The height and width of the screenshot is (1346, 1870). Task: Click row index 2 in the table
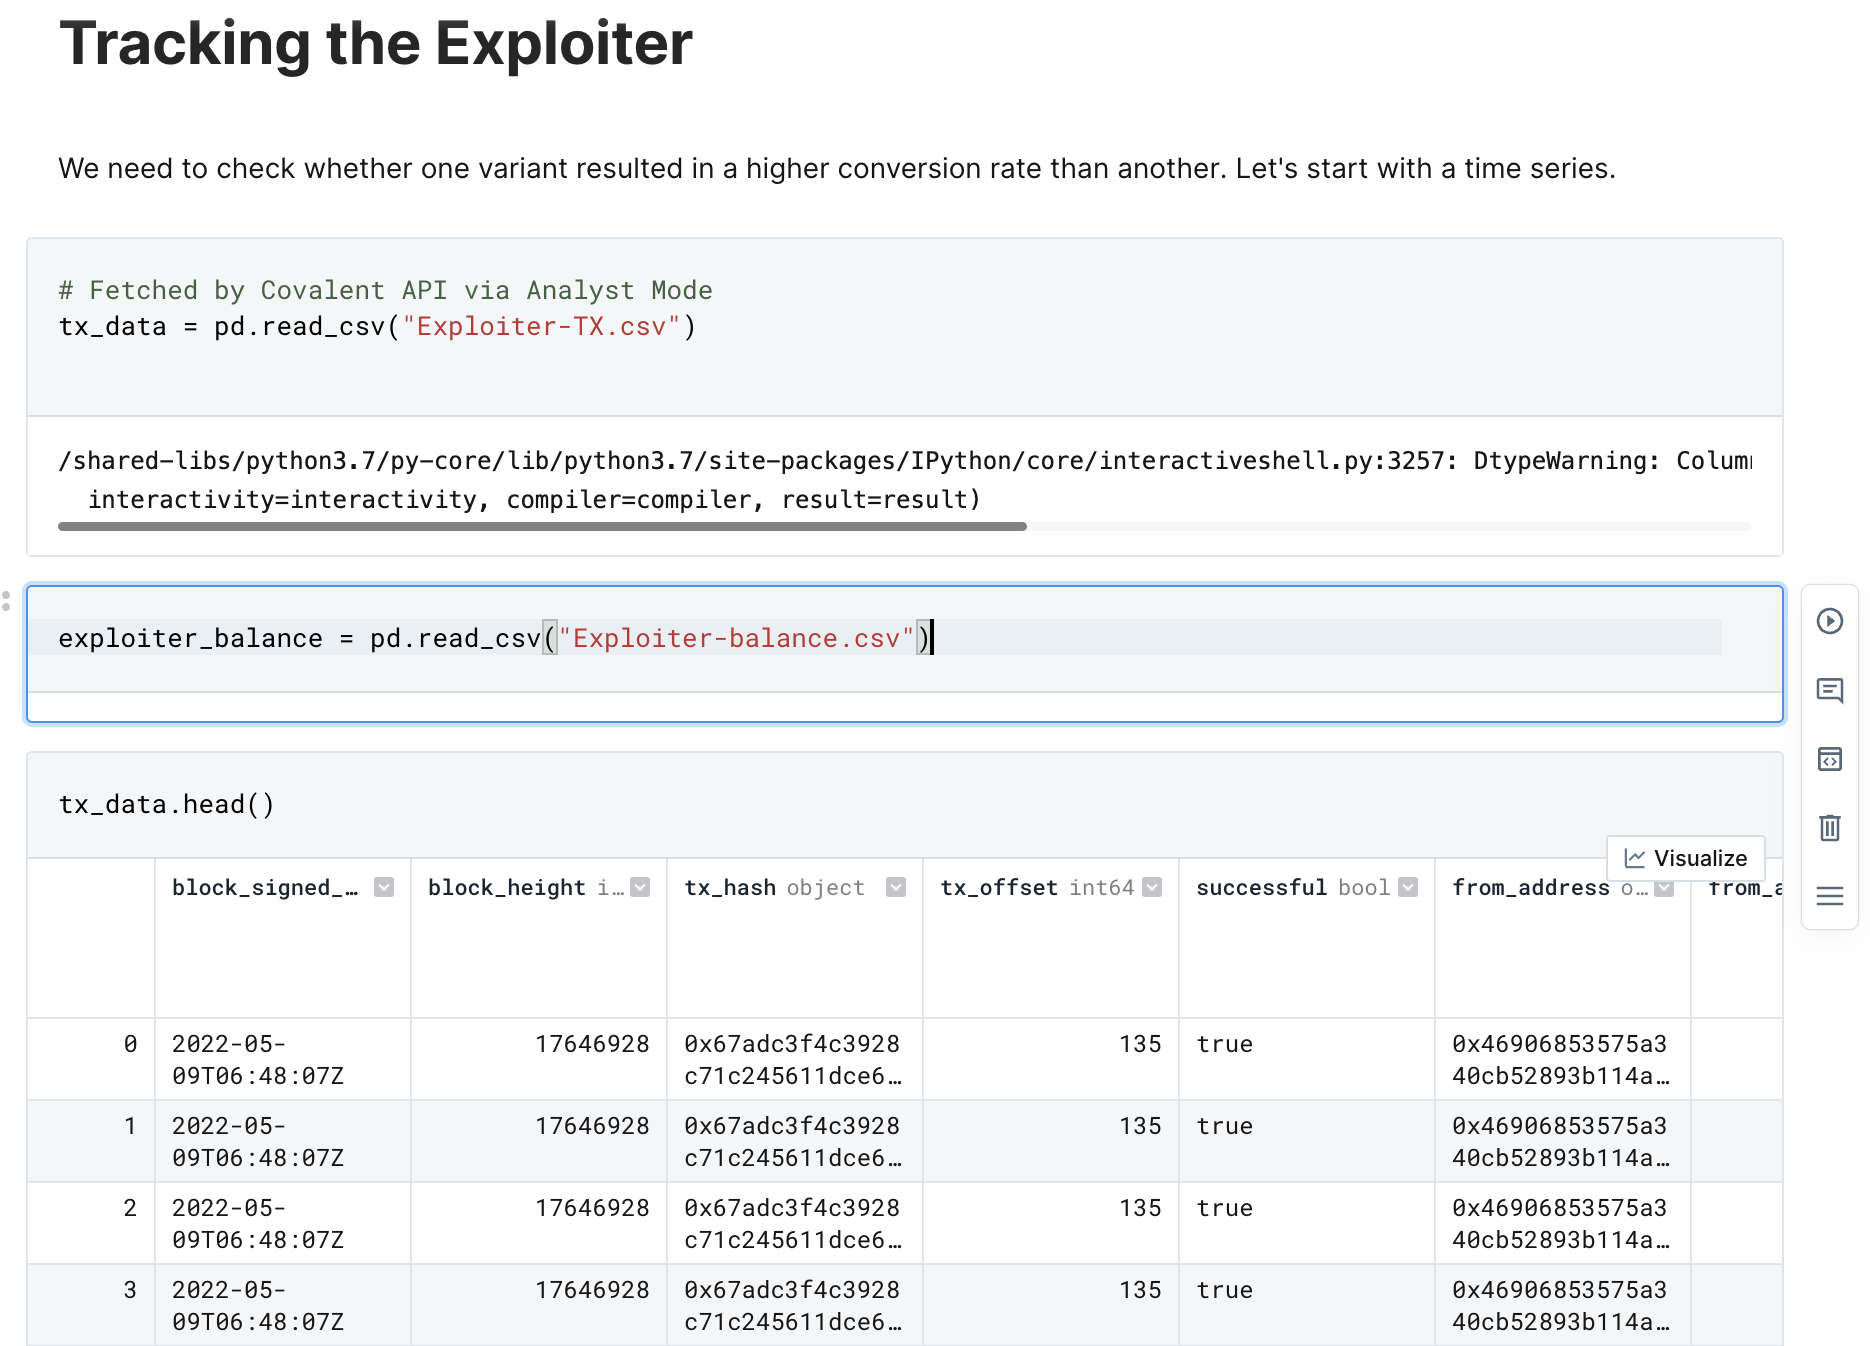(x=130, y=1208)
